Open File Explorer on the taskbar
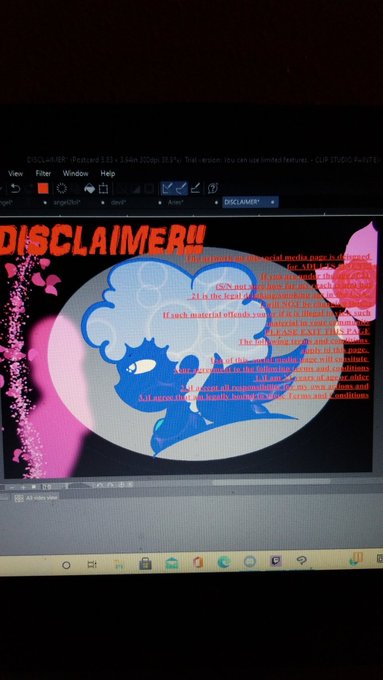The image size is (383, 680). (118, 564)
